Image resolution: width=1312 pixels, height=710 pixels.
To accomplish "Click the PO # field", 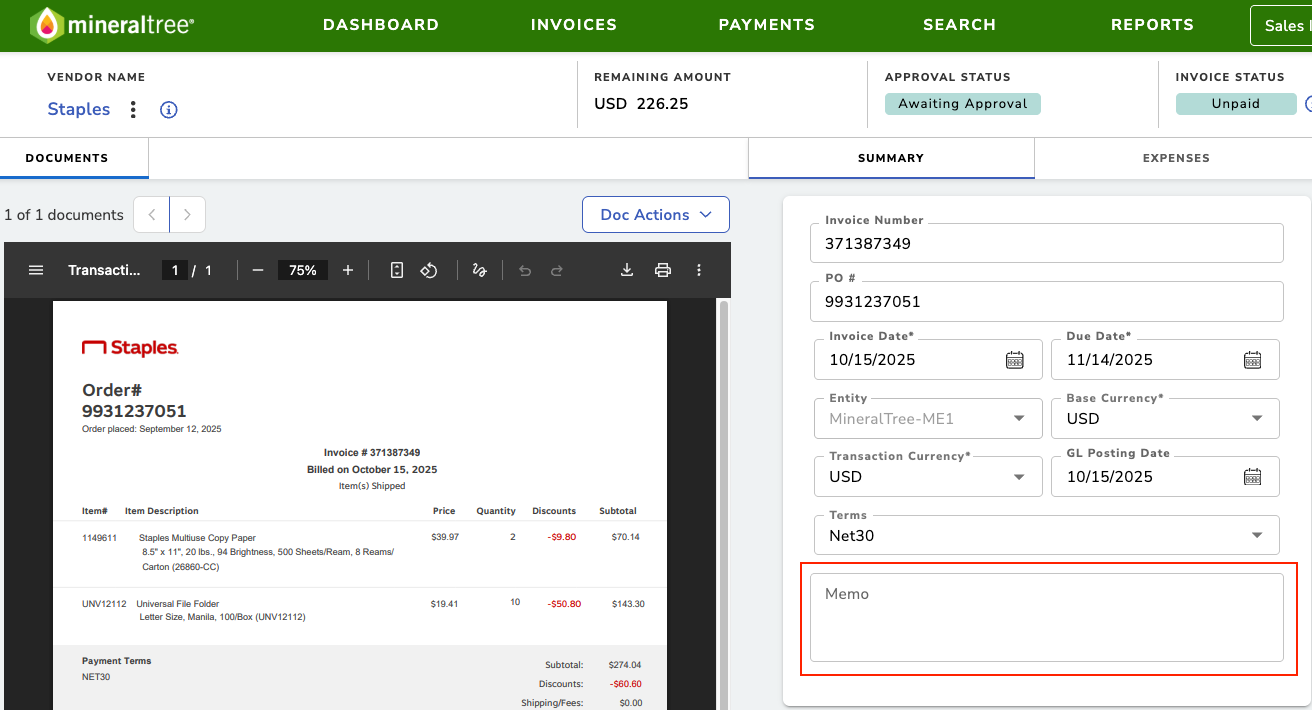I will pos(1047,301).
